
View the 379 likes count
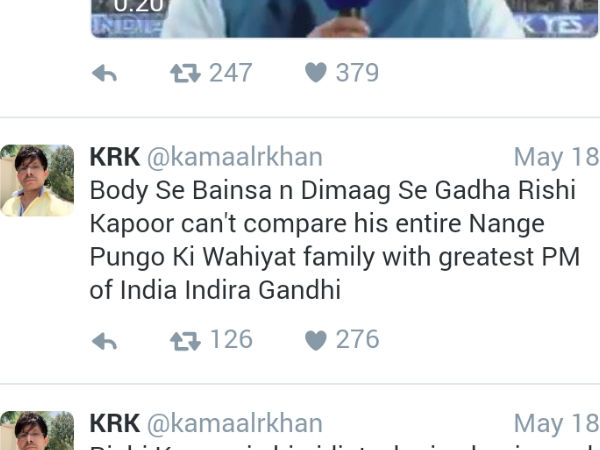(x=357, y=72)
